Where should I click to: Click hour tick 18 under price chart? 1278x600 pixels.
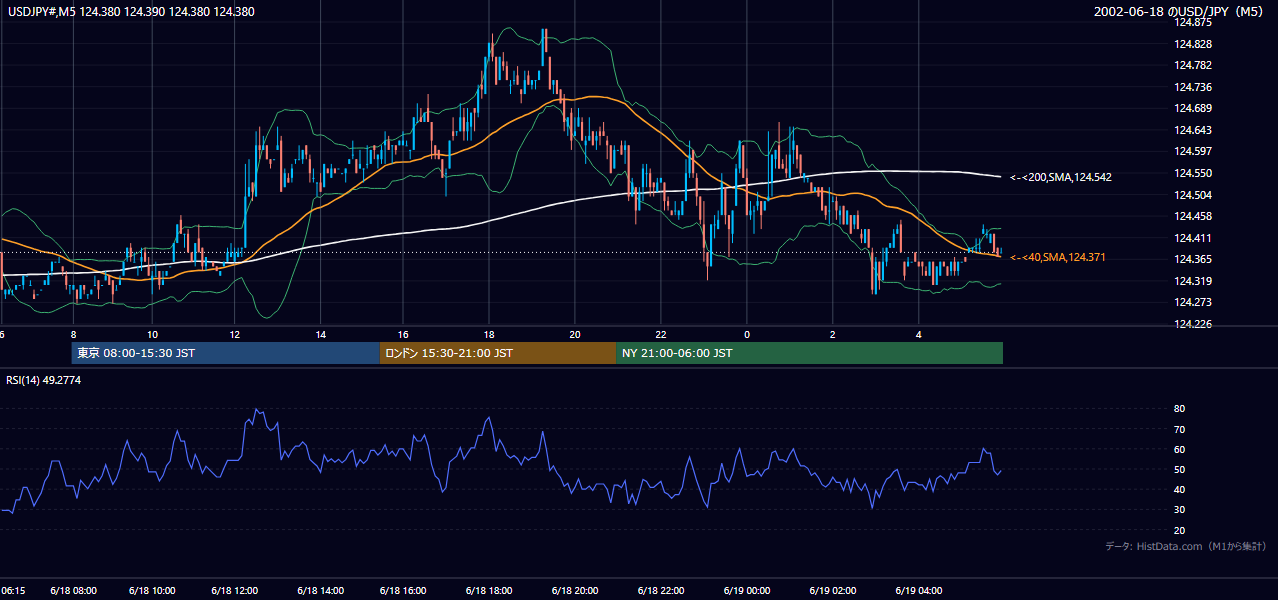click(x=488, y=334)
